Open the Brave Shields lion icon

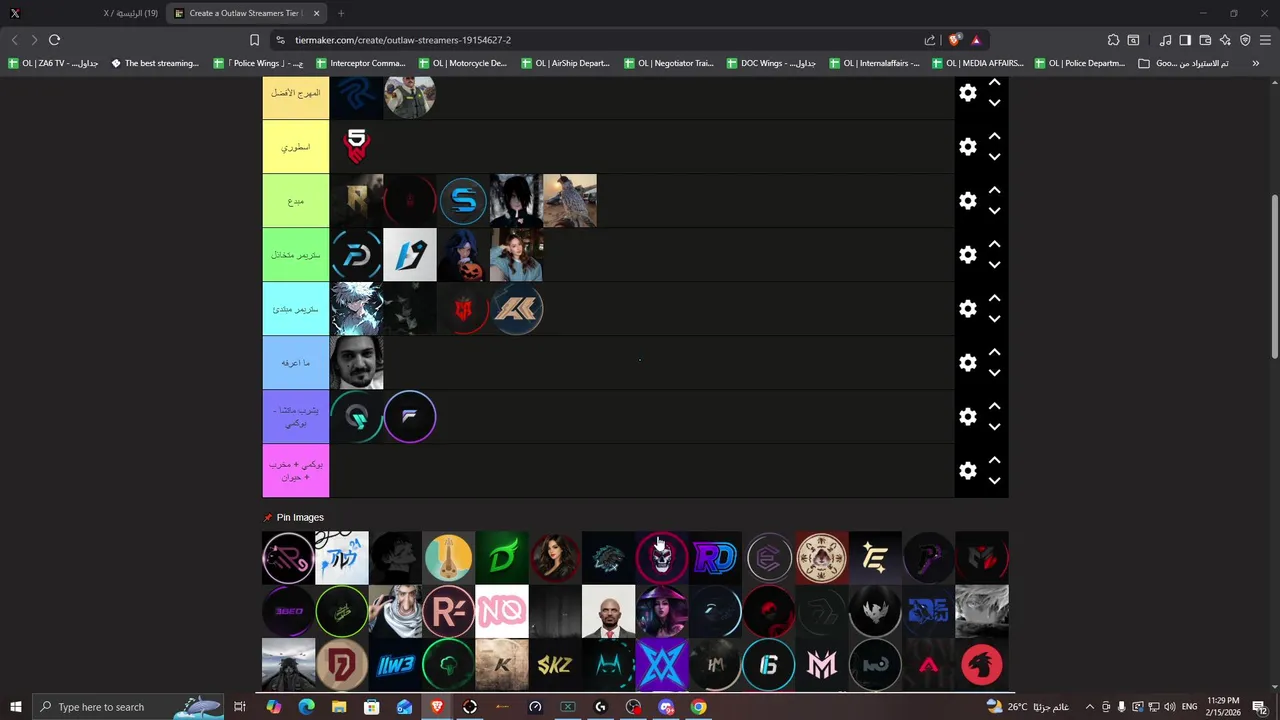tap(955, 40)
